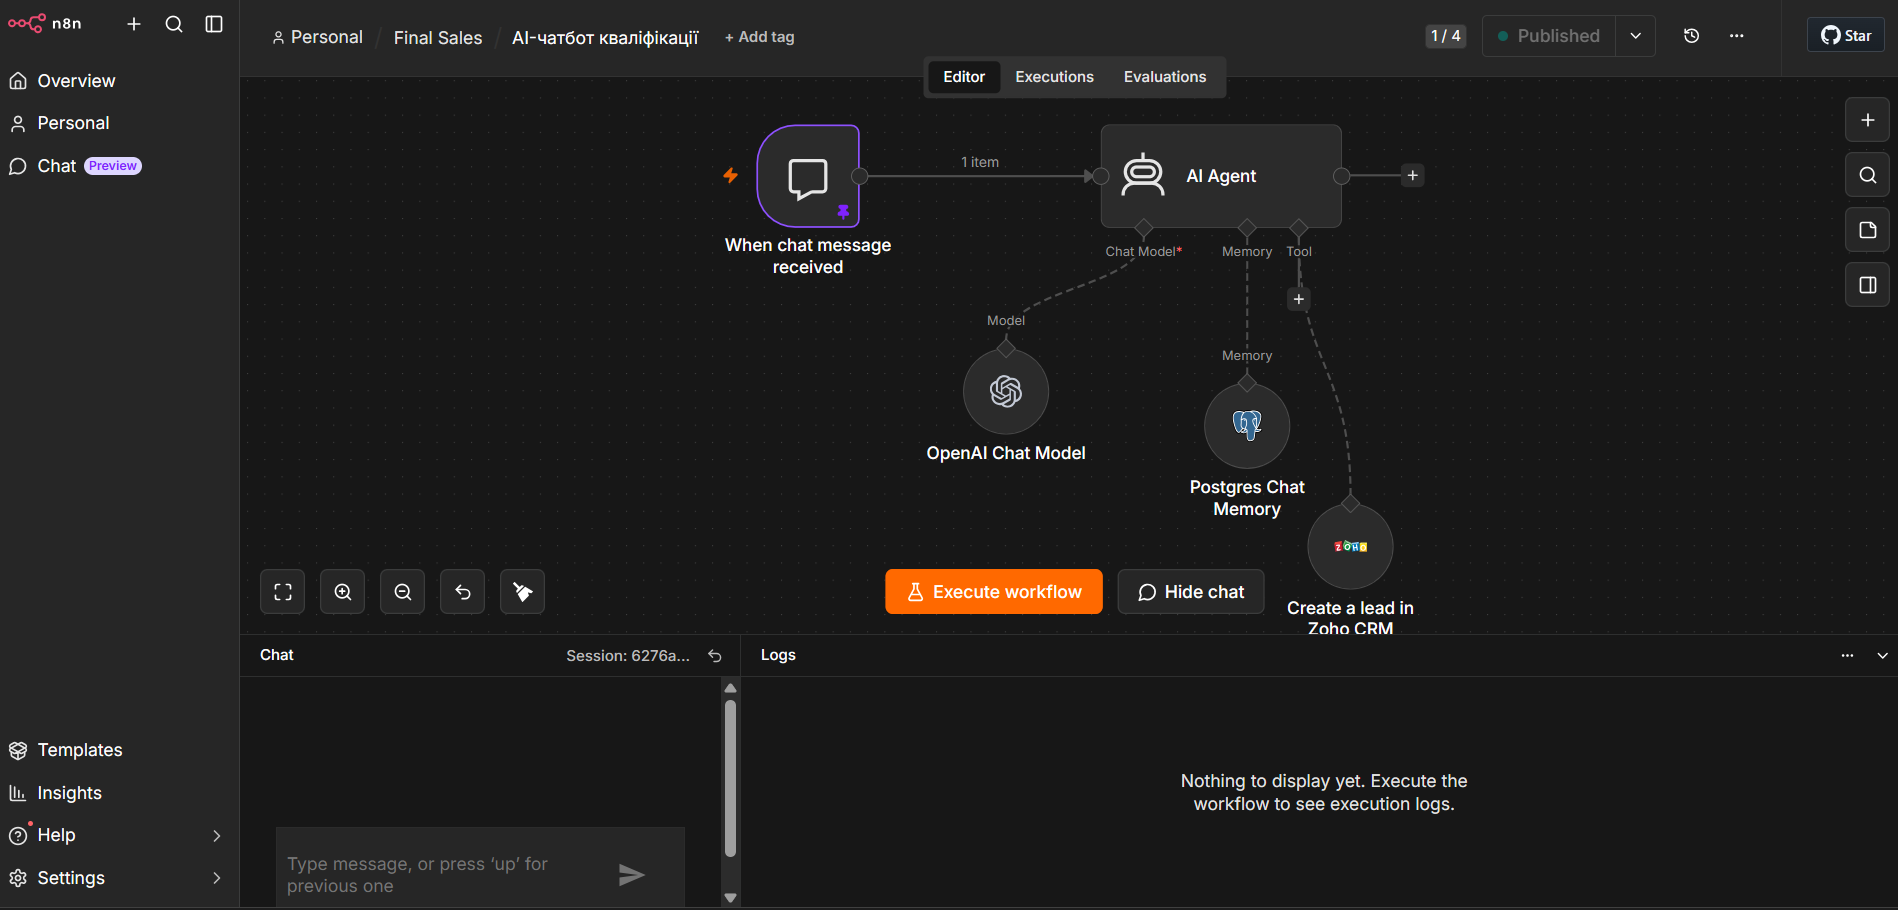Click the n8n logo
Screen dimensions: 1898x910
(45, 23)
